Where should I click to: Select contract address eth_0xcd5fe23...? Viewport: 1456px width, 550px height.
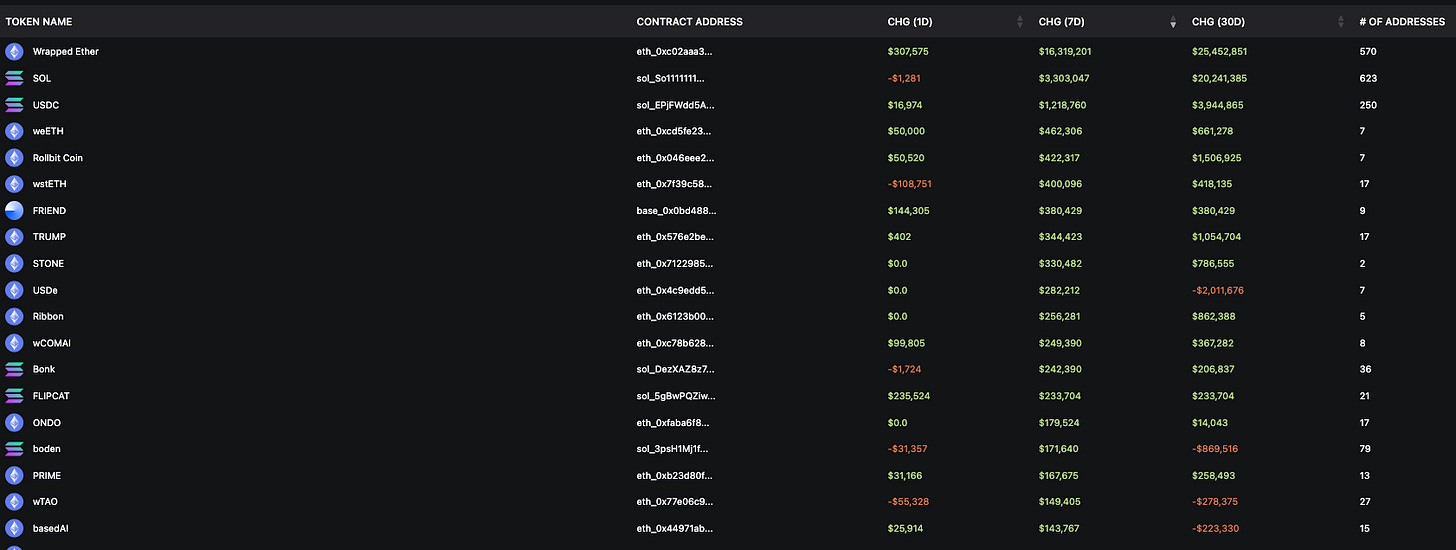coord(675,131)
